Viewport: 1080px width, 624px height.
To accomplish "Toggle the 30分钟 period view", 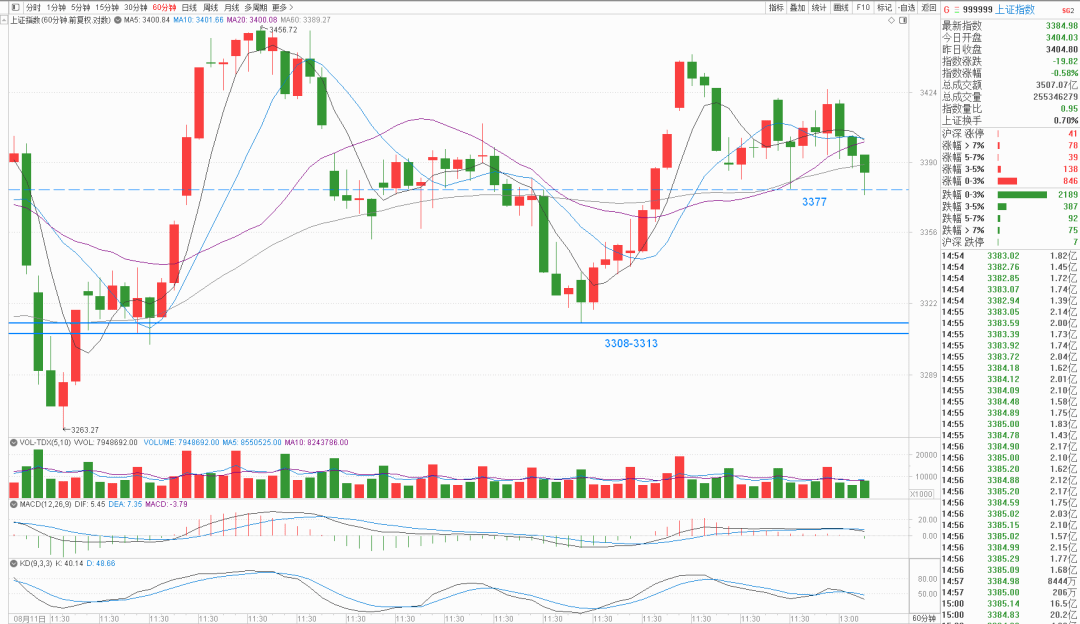I will pyautogui.click(x=136, y=8).
